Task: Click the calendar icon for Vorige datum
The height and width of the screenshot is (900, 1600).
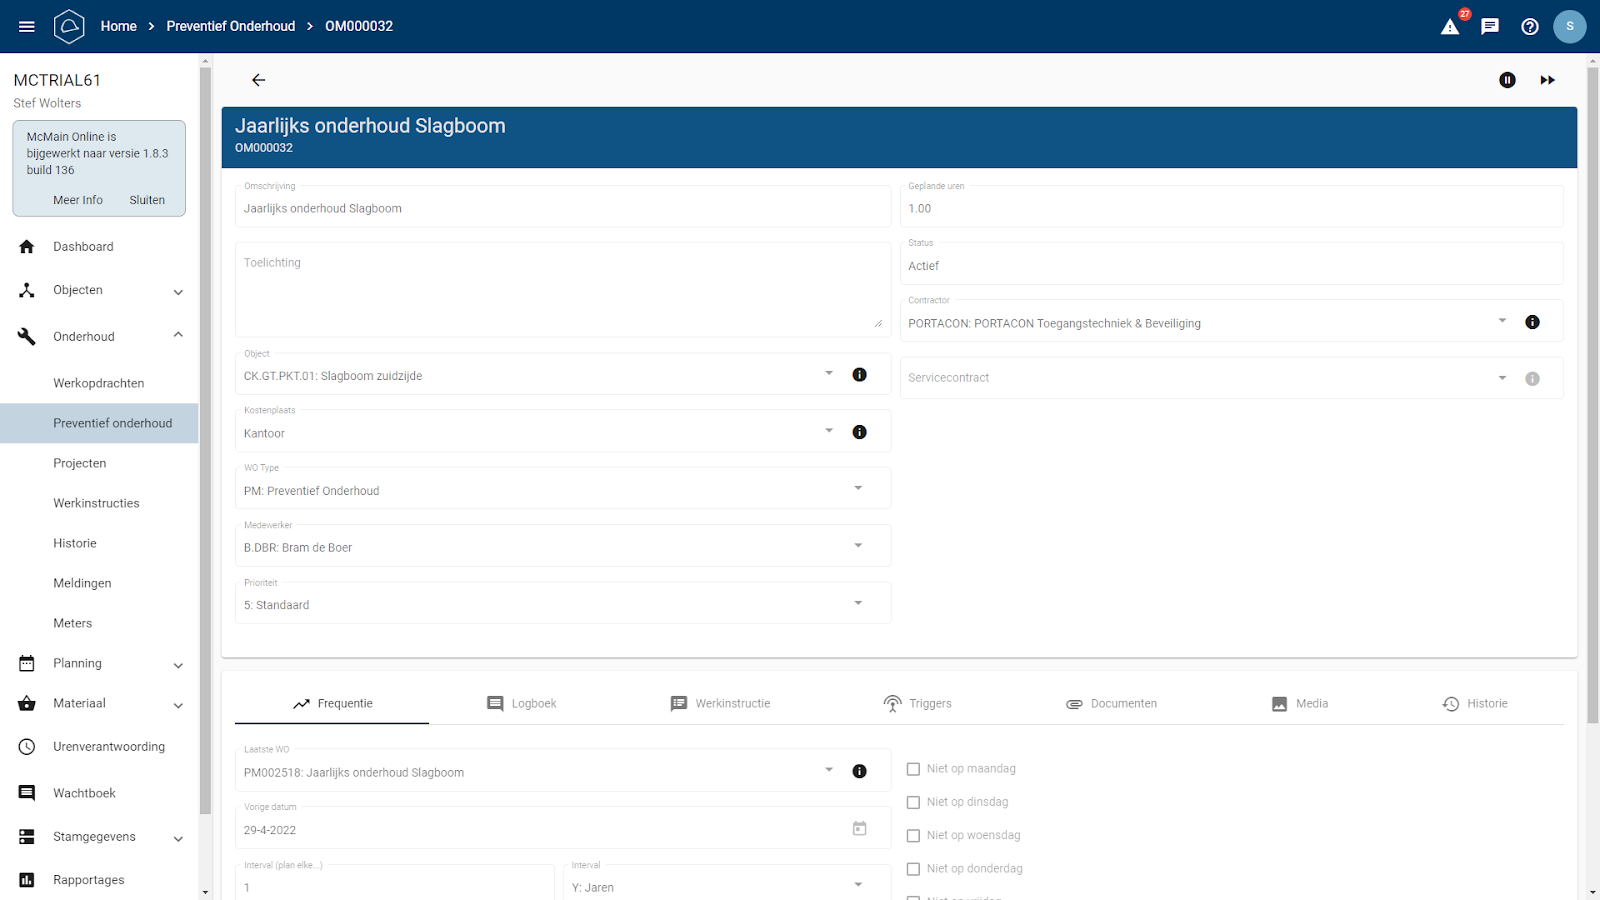Action: click(x=859, y=828)
